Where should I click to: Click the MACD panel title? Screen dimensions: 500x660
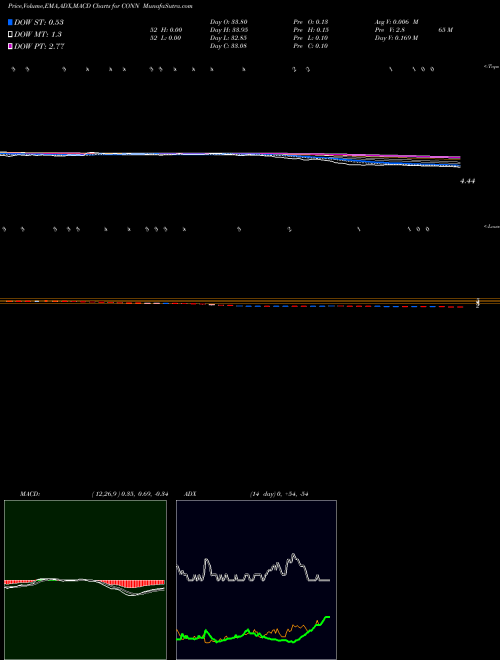tap(30, 494)
